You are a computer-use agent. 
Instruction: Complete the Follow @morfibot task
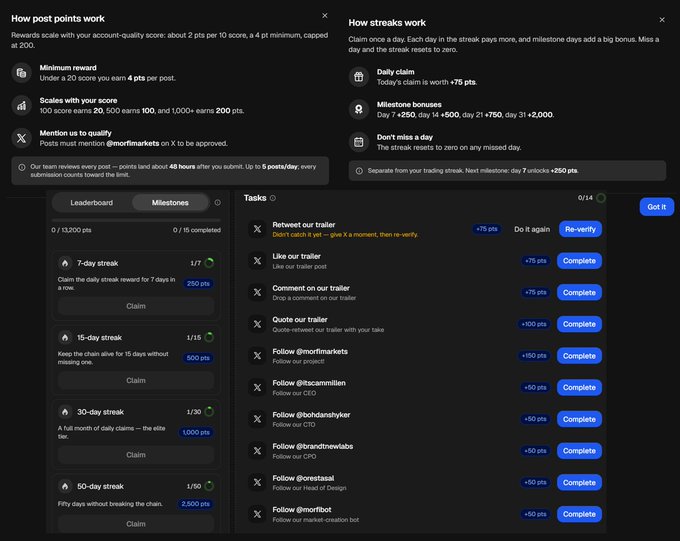click(x=579, y=514)
